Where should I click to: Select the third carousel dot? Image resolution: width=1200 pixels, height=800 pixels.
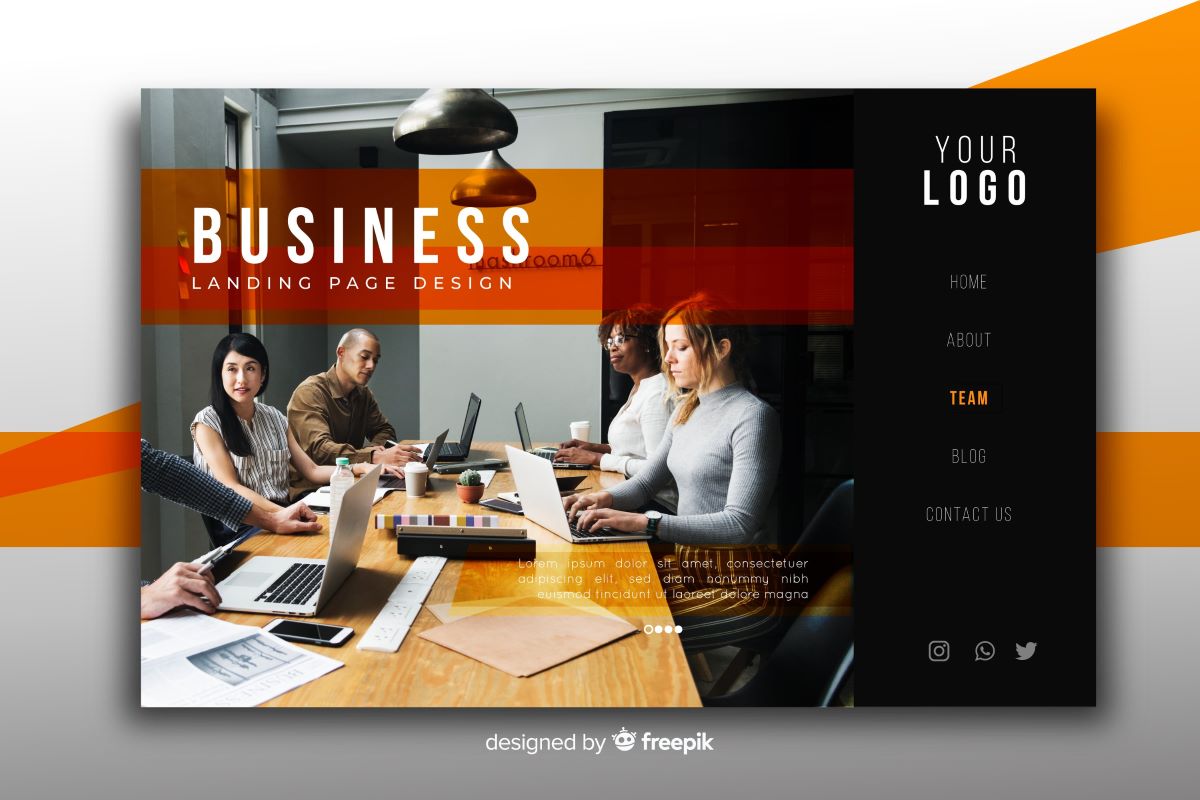click(668, 629)
